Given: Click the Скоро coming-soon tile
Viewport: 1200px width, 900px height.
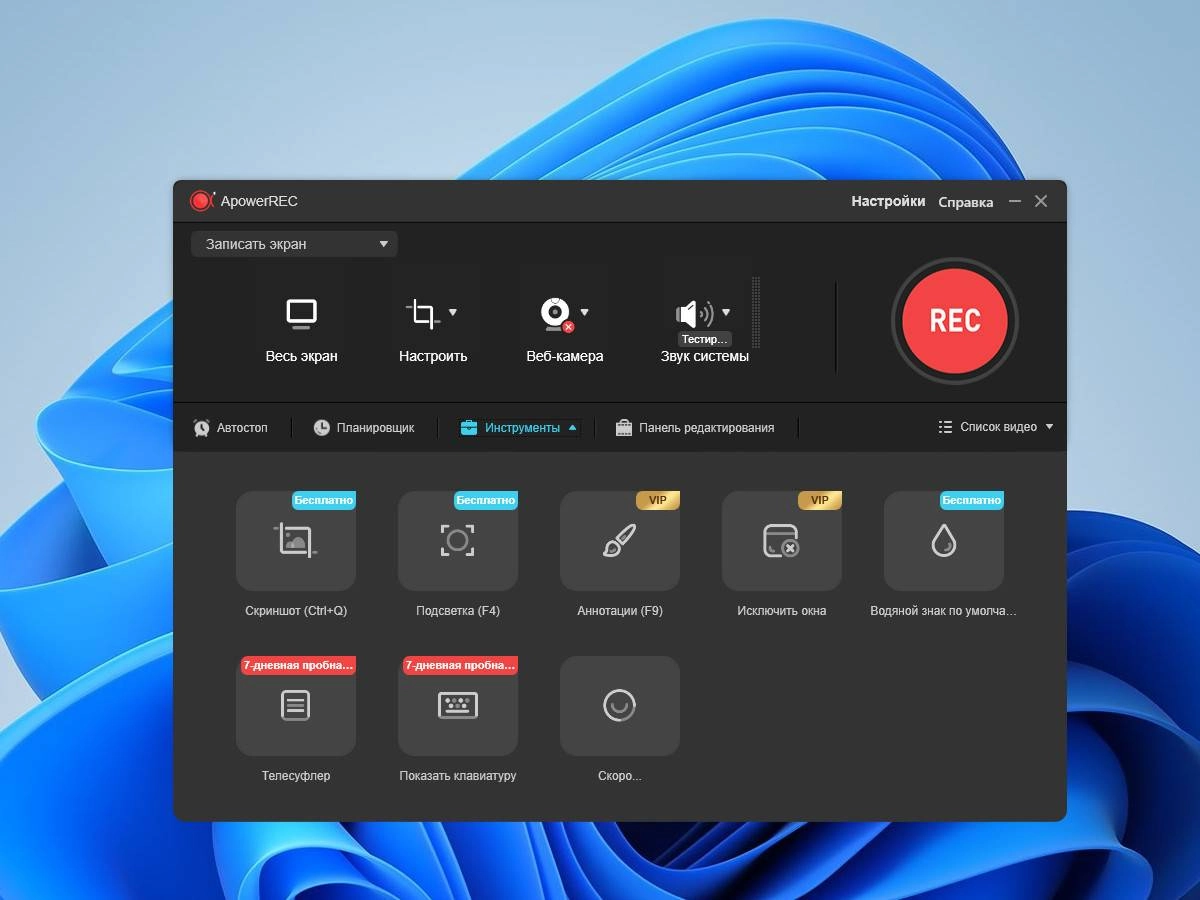Looking at the screenshot, I should click(x=620, y=706).
